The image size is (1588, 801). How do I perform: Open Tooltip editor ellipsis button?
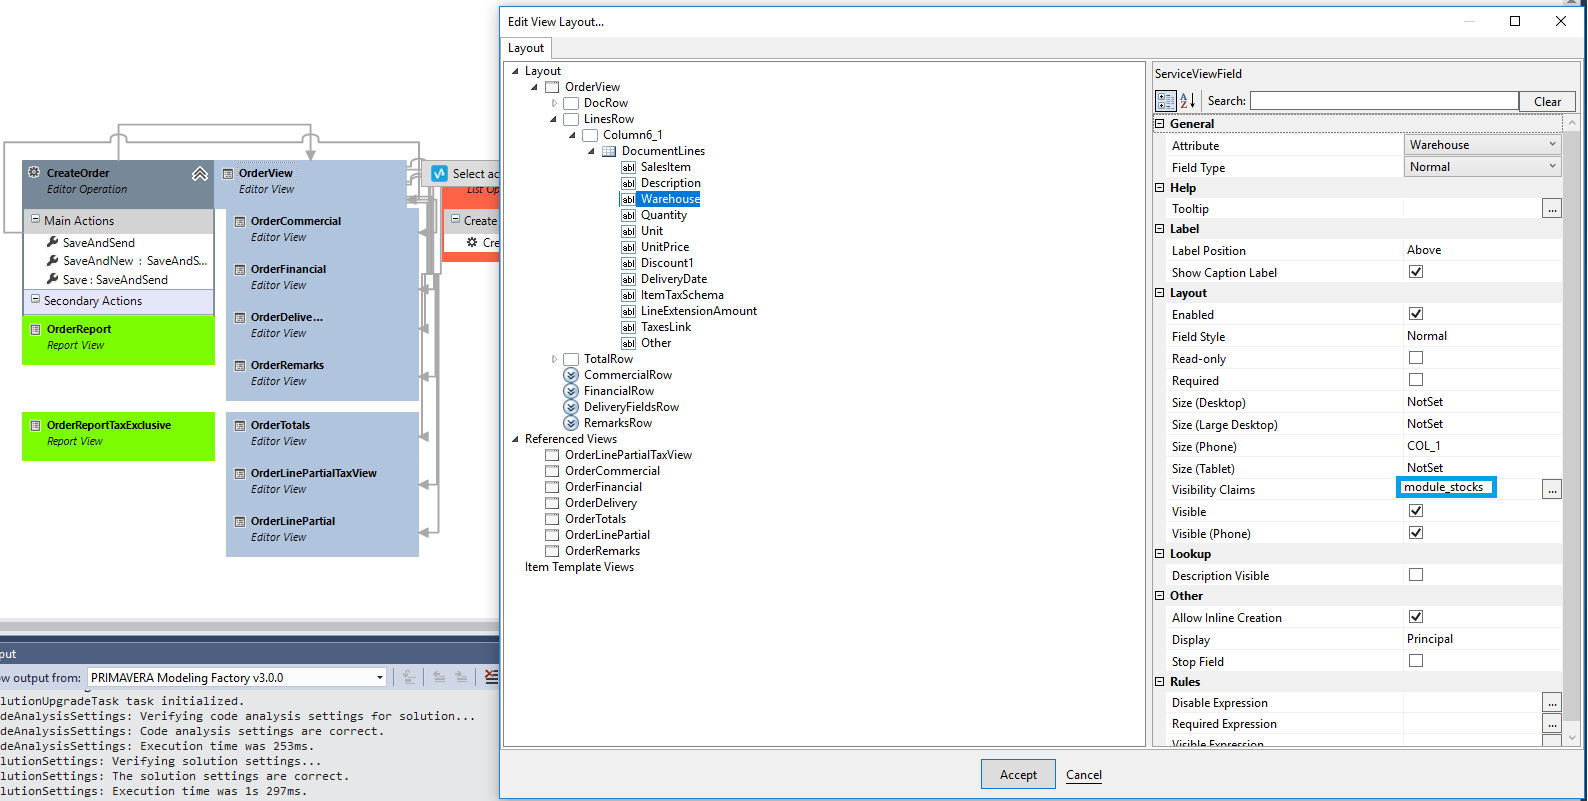click(1552, 208)
